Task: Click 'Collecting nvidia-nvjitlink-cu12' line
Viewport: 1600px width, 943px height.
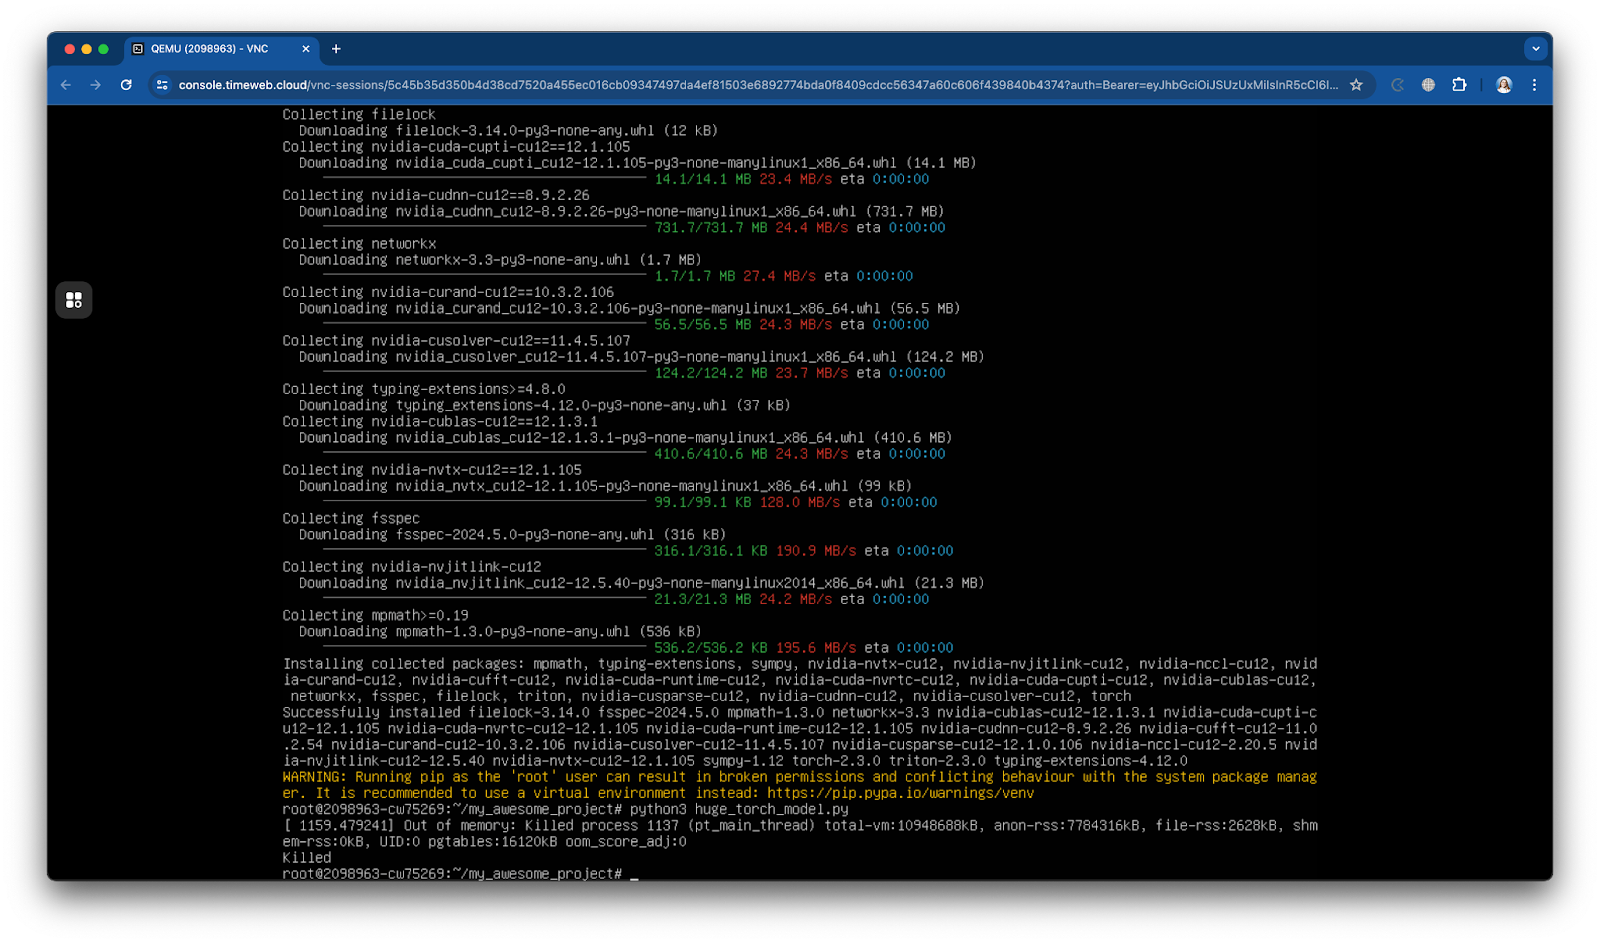Action: tap(411, 566)
